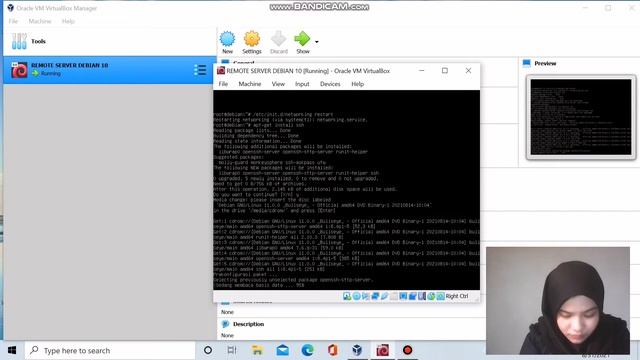Click the network adapter status icon

click(375, 296)
